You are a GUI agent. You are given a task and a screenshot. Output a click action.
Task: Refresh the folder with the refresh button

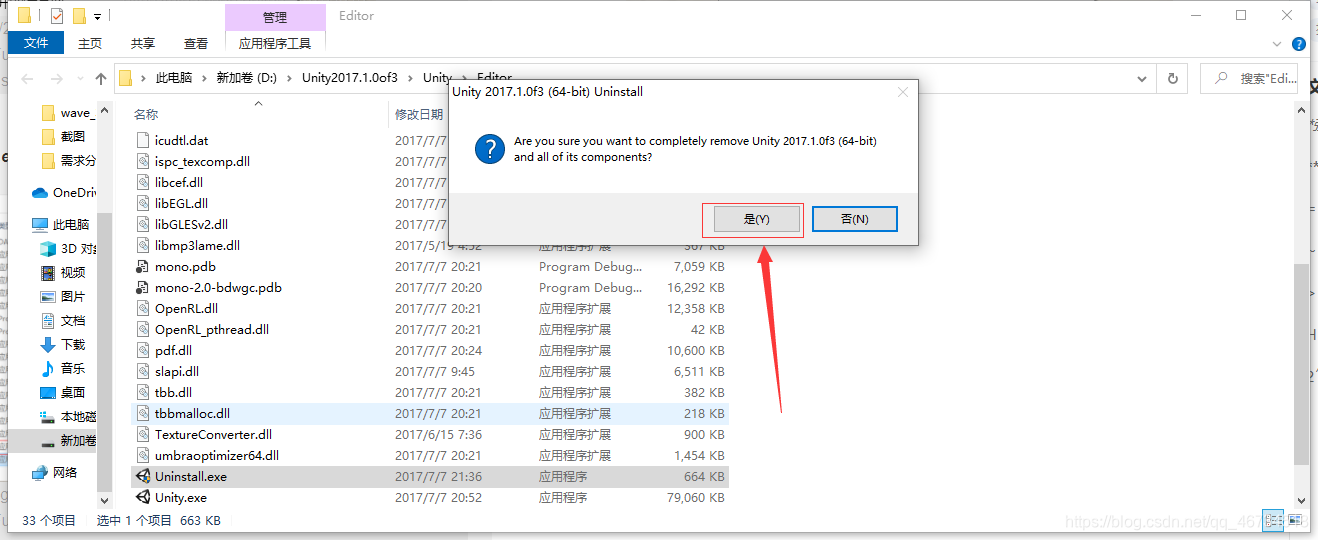tap(1172, 78)
